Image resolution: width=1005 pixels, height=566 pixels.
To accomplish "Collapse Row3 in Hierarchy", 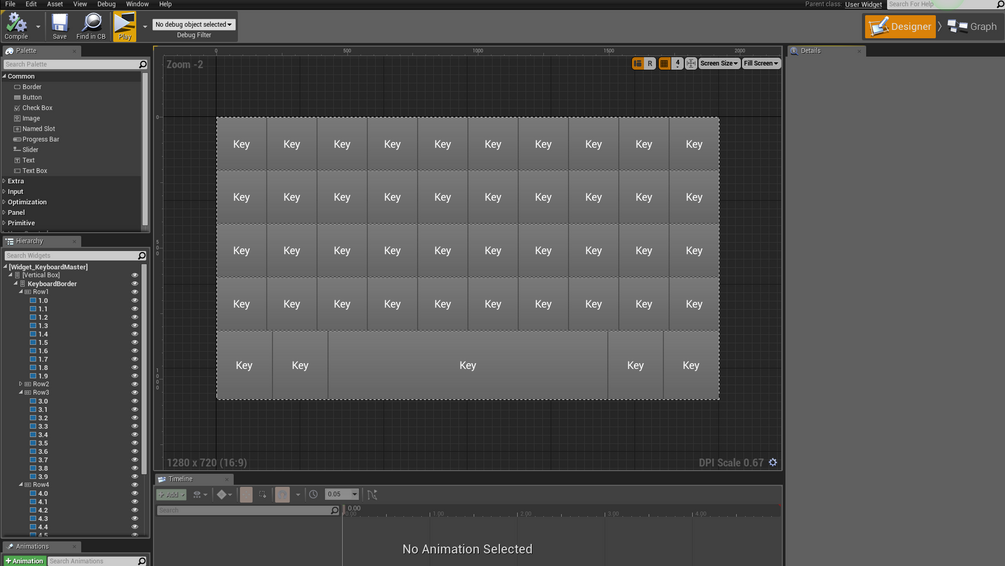I will (21, 392).
